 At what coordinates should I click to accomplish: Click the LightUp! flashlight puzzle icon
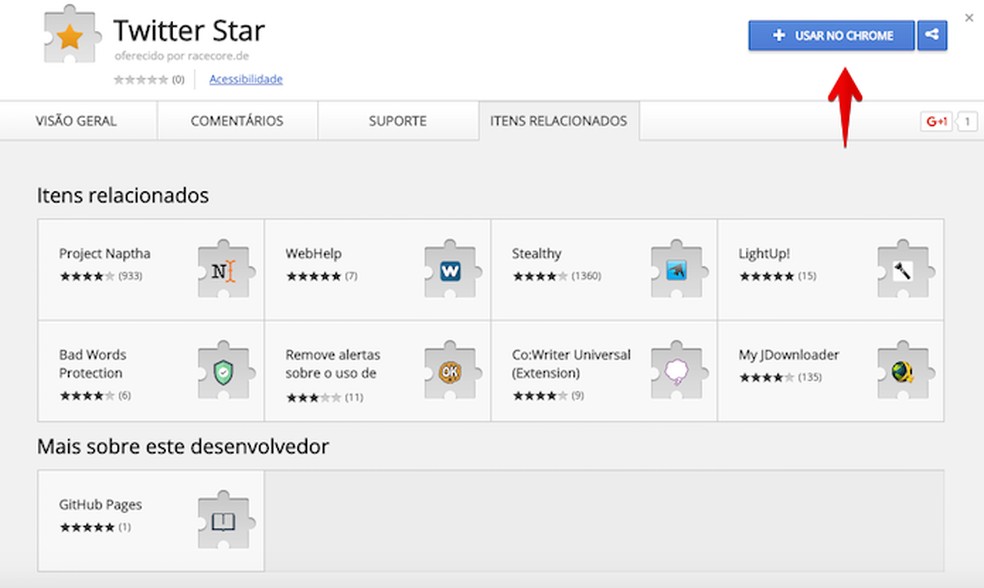[906, 269]
